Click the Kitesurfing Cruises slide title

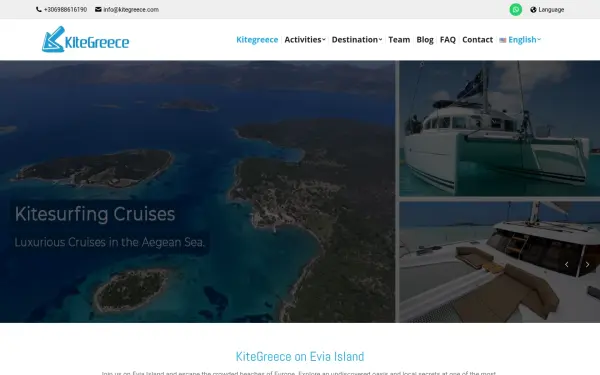[95, 214]
